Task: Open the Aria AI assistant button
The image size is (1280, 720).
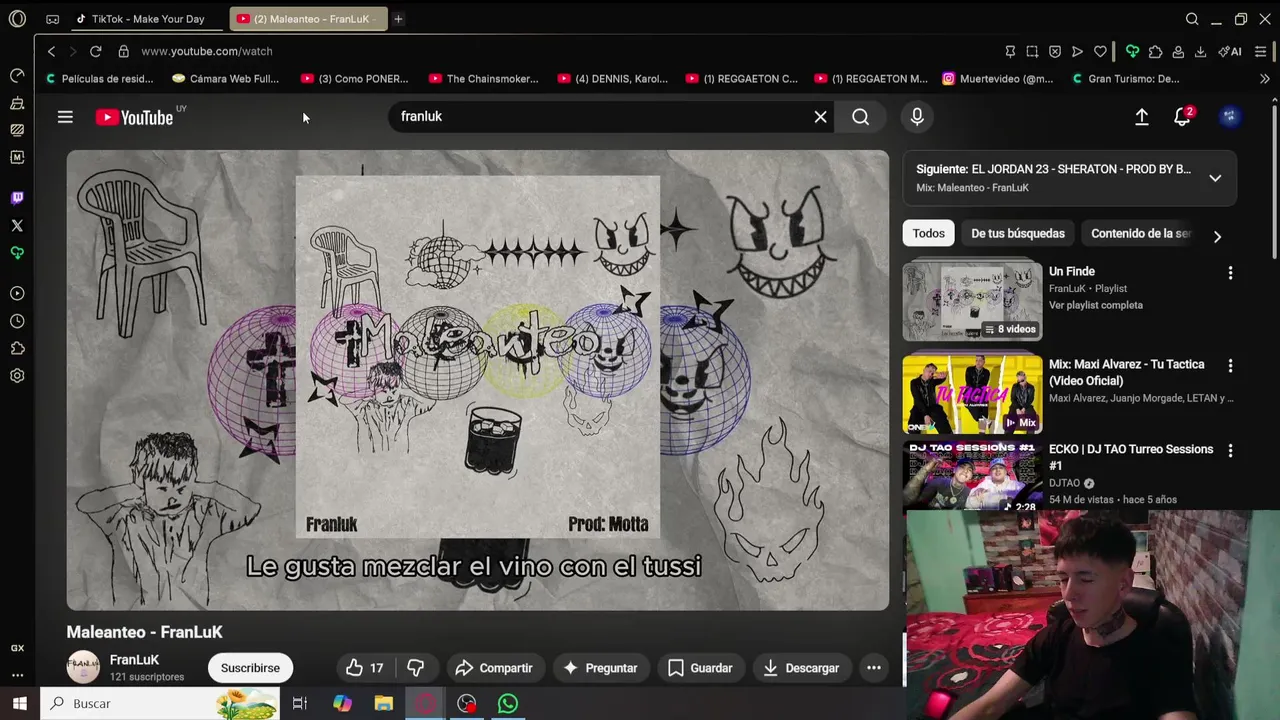Action: pyautogui.click(x=1230, y=51)
